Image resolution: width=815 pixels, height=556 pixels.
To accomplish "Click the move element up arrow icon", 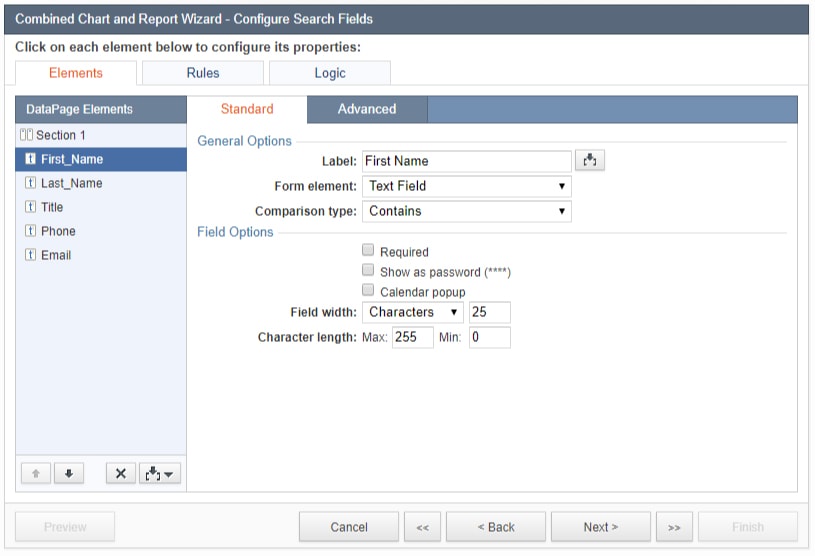I will 35,474.
